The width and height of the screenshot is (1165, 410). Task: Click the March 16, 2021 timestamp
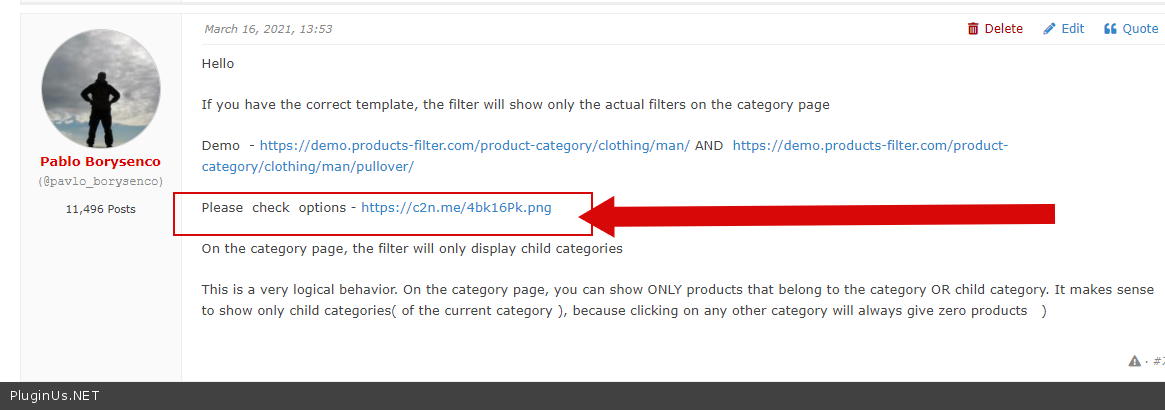(x=268, y=29)
